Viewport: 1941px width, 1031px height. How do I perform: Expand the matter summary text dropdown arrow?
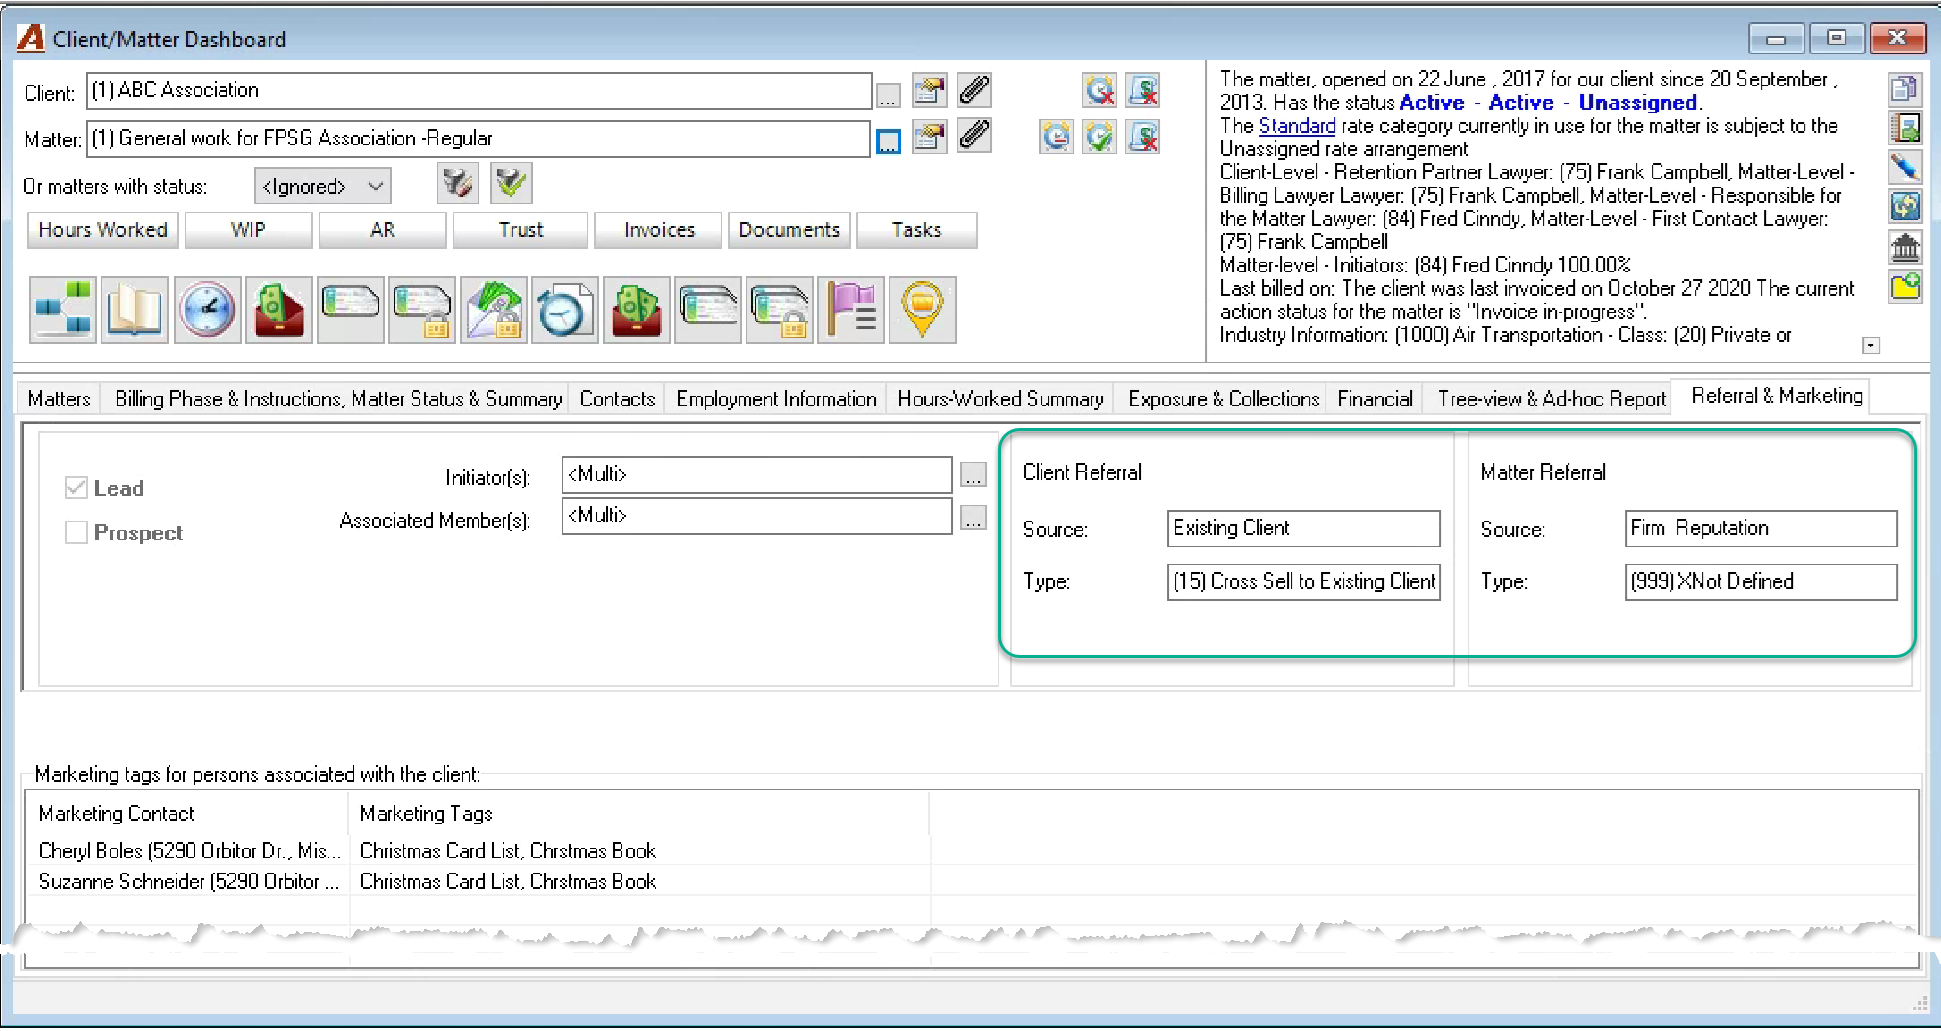click(1871, 346)
